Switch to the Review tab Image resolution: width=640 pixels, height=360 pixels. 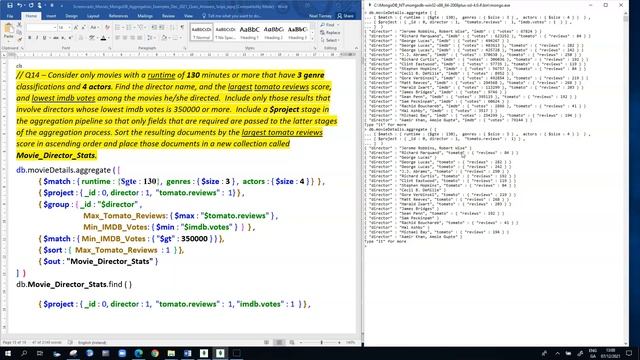click(168, 16)
